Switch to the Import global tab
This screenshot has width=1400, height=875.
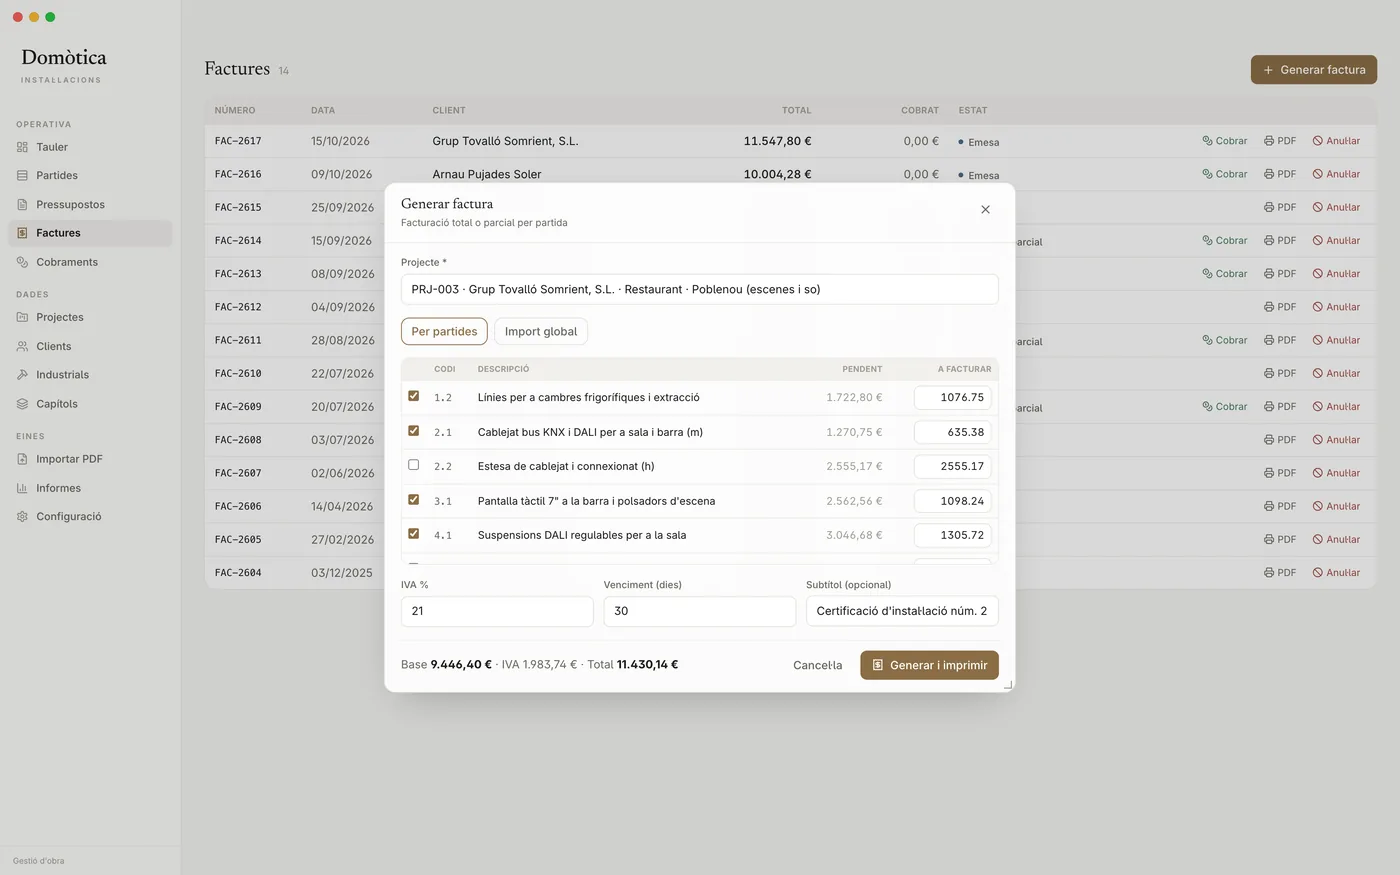coord(541,331)
